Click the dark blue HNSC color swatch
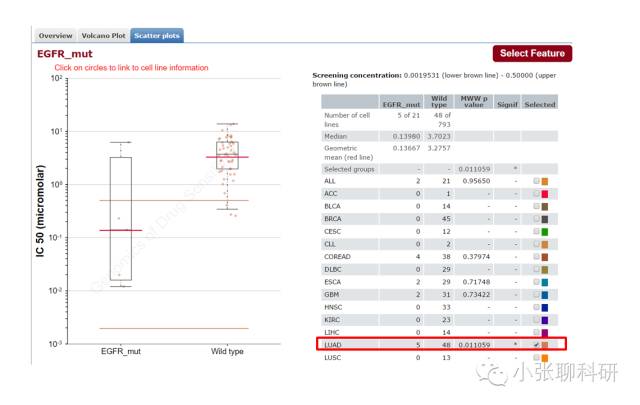The image size is (640, 405). (x=544, y=308)
